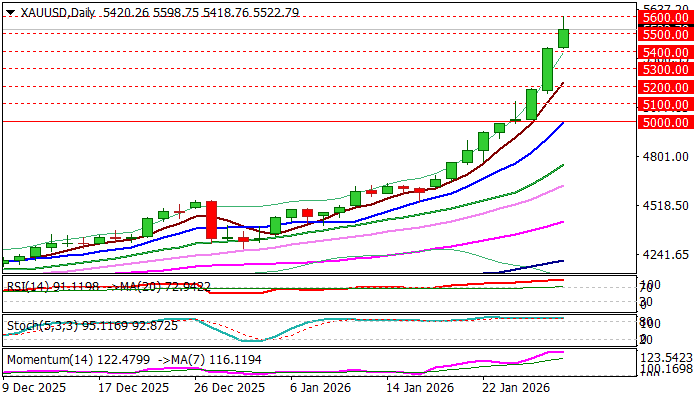Click the 5400.00 red price label
Image resolution: width=700 pixels, height=400 pixels.
pyautogui.click(x=667, y=52)
